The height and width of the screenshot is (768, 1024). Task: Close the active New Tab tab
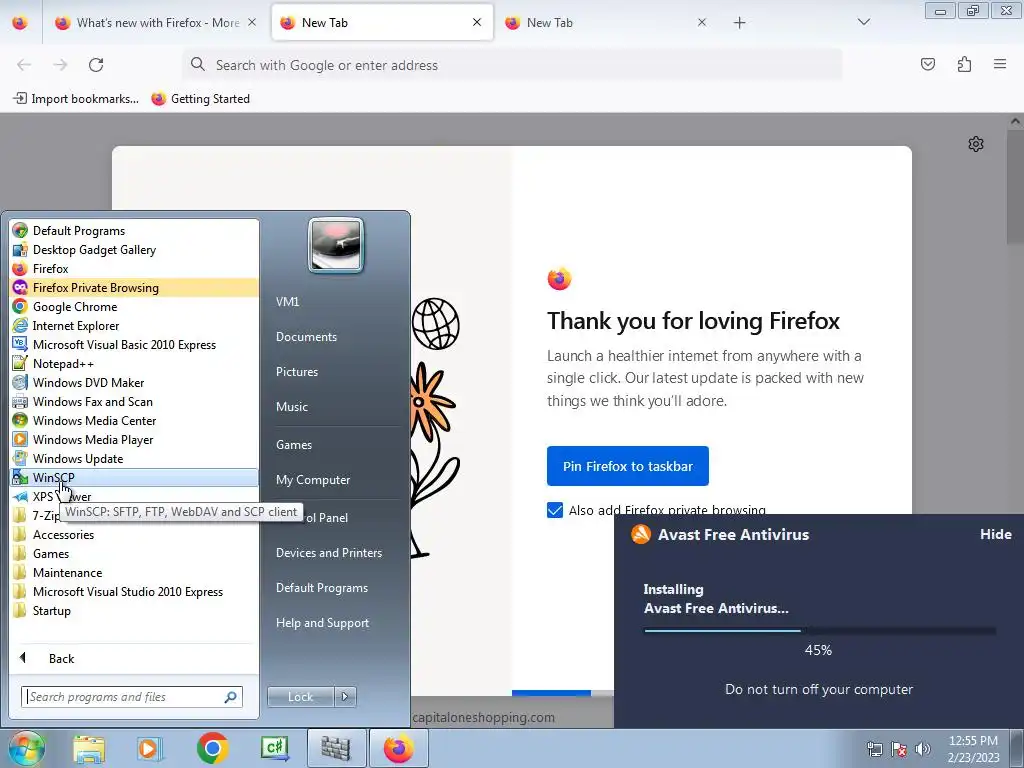[477, 22]
